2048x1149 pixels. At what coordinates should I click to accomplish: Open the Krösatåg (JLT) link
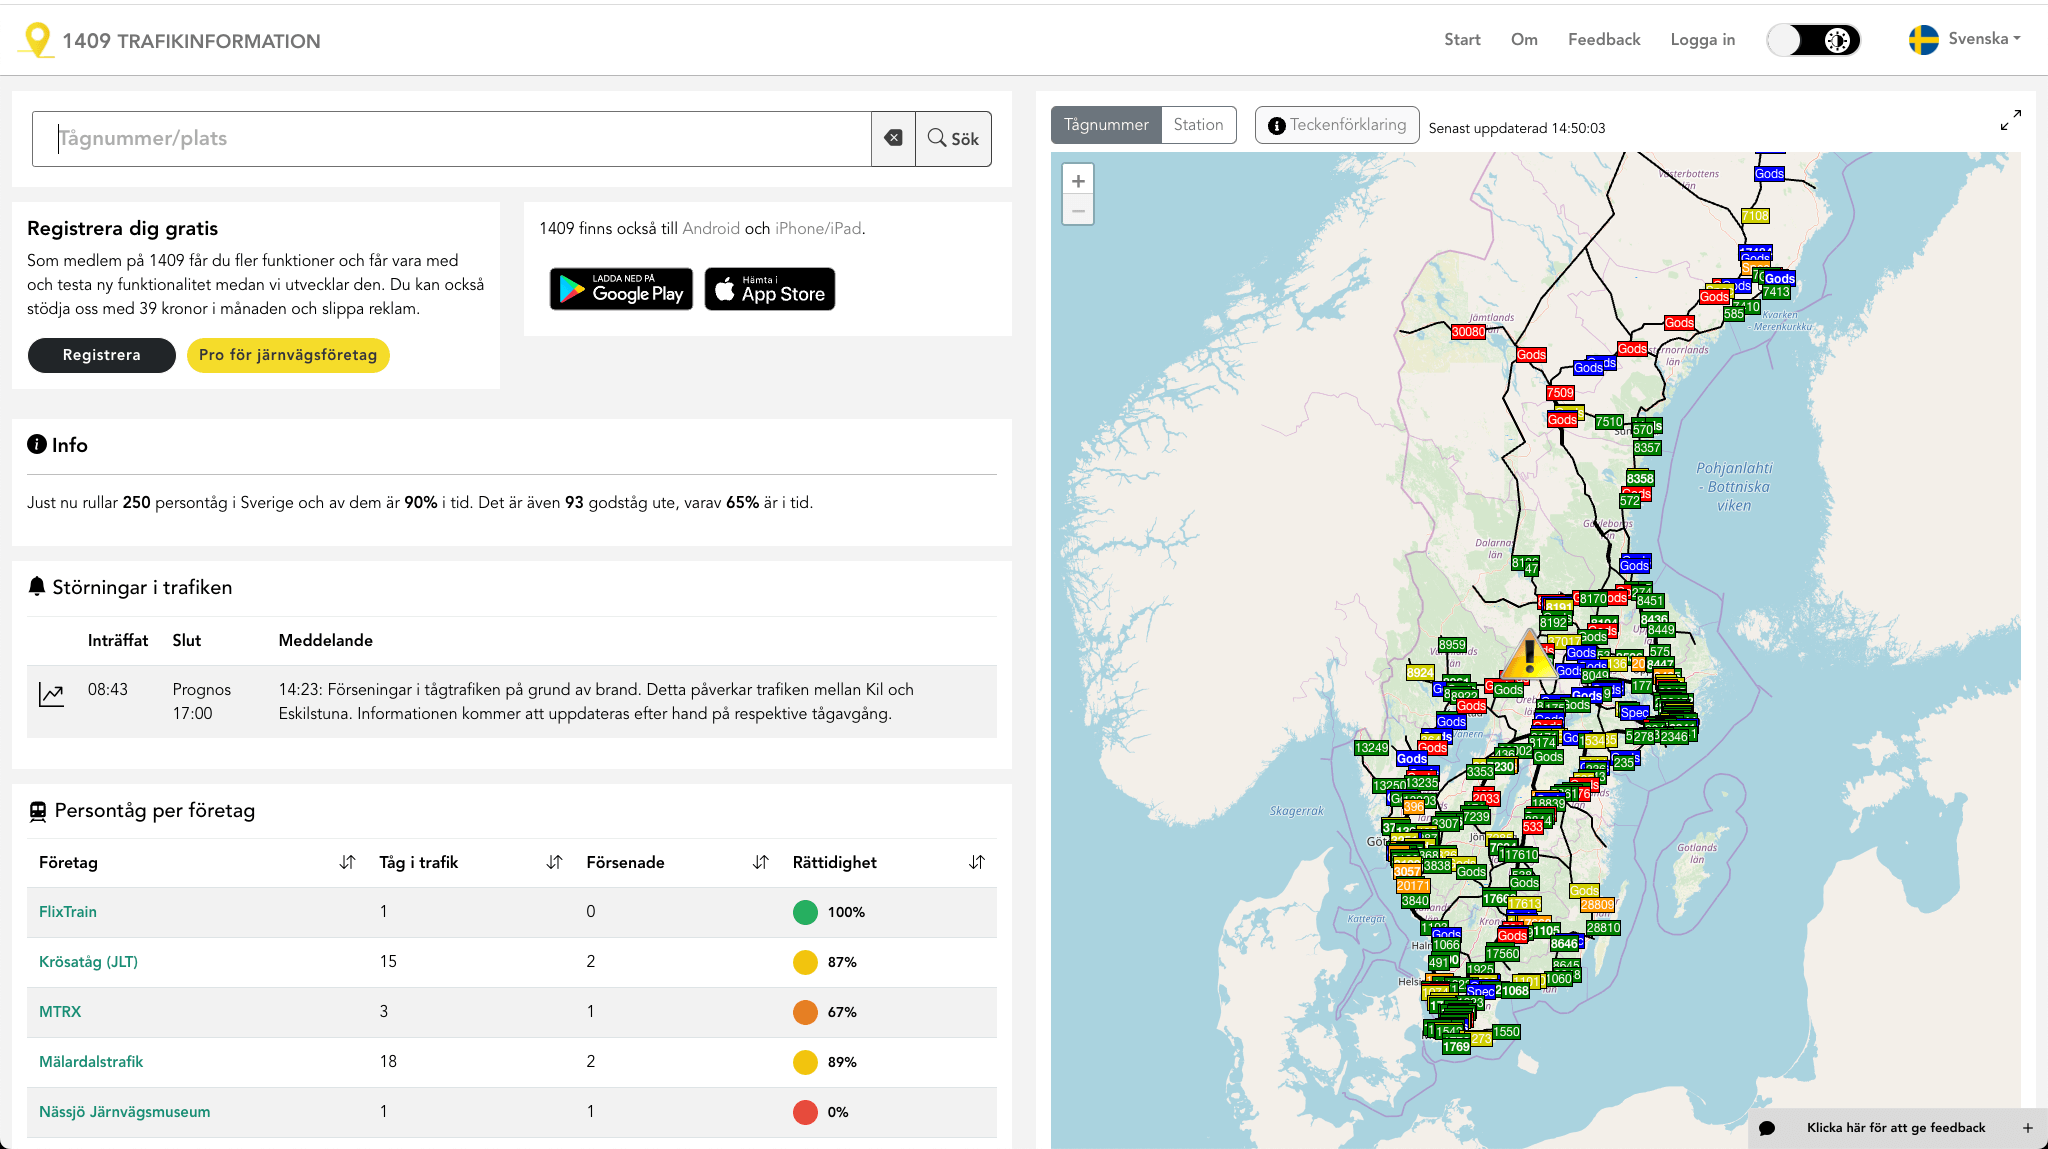tap(88, 962)
